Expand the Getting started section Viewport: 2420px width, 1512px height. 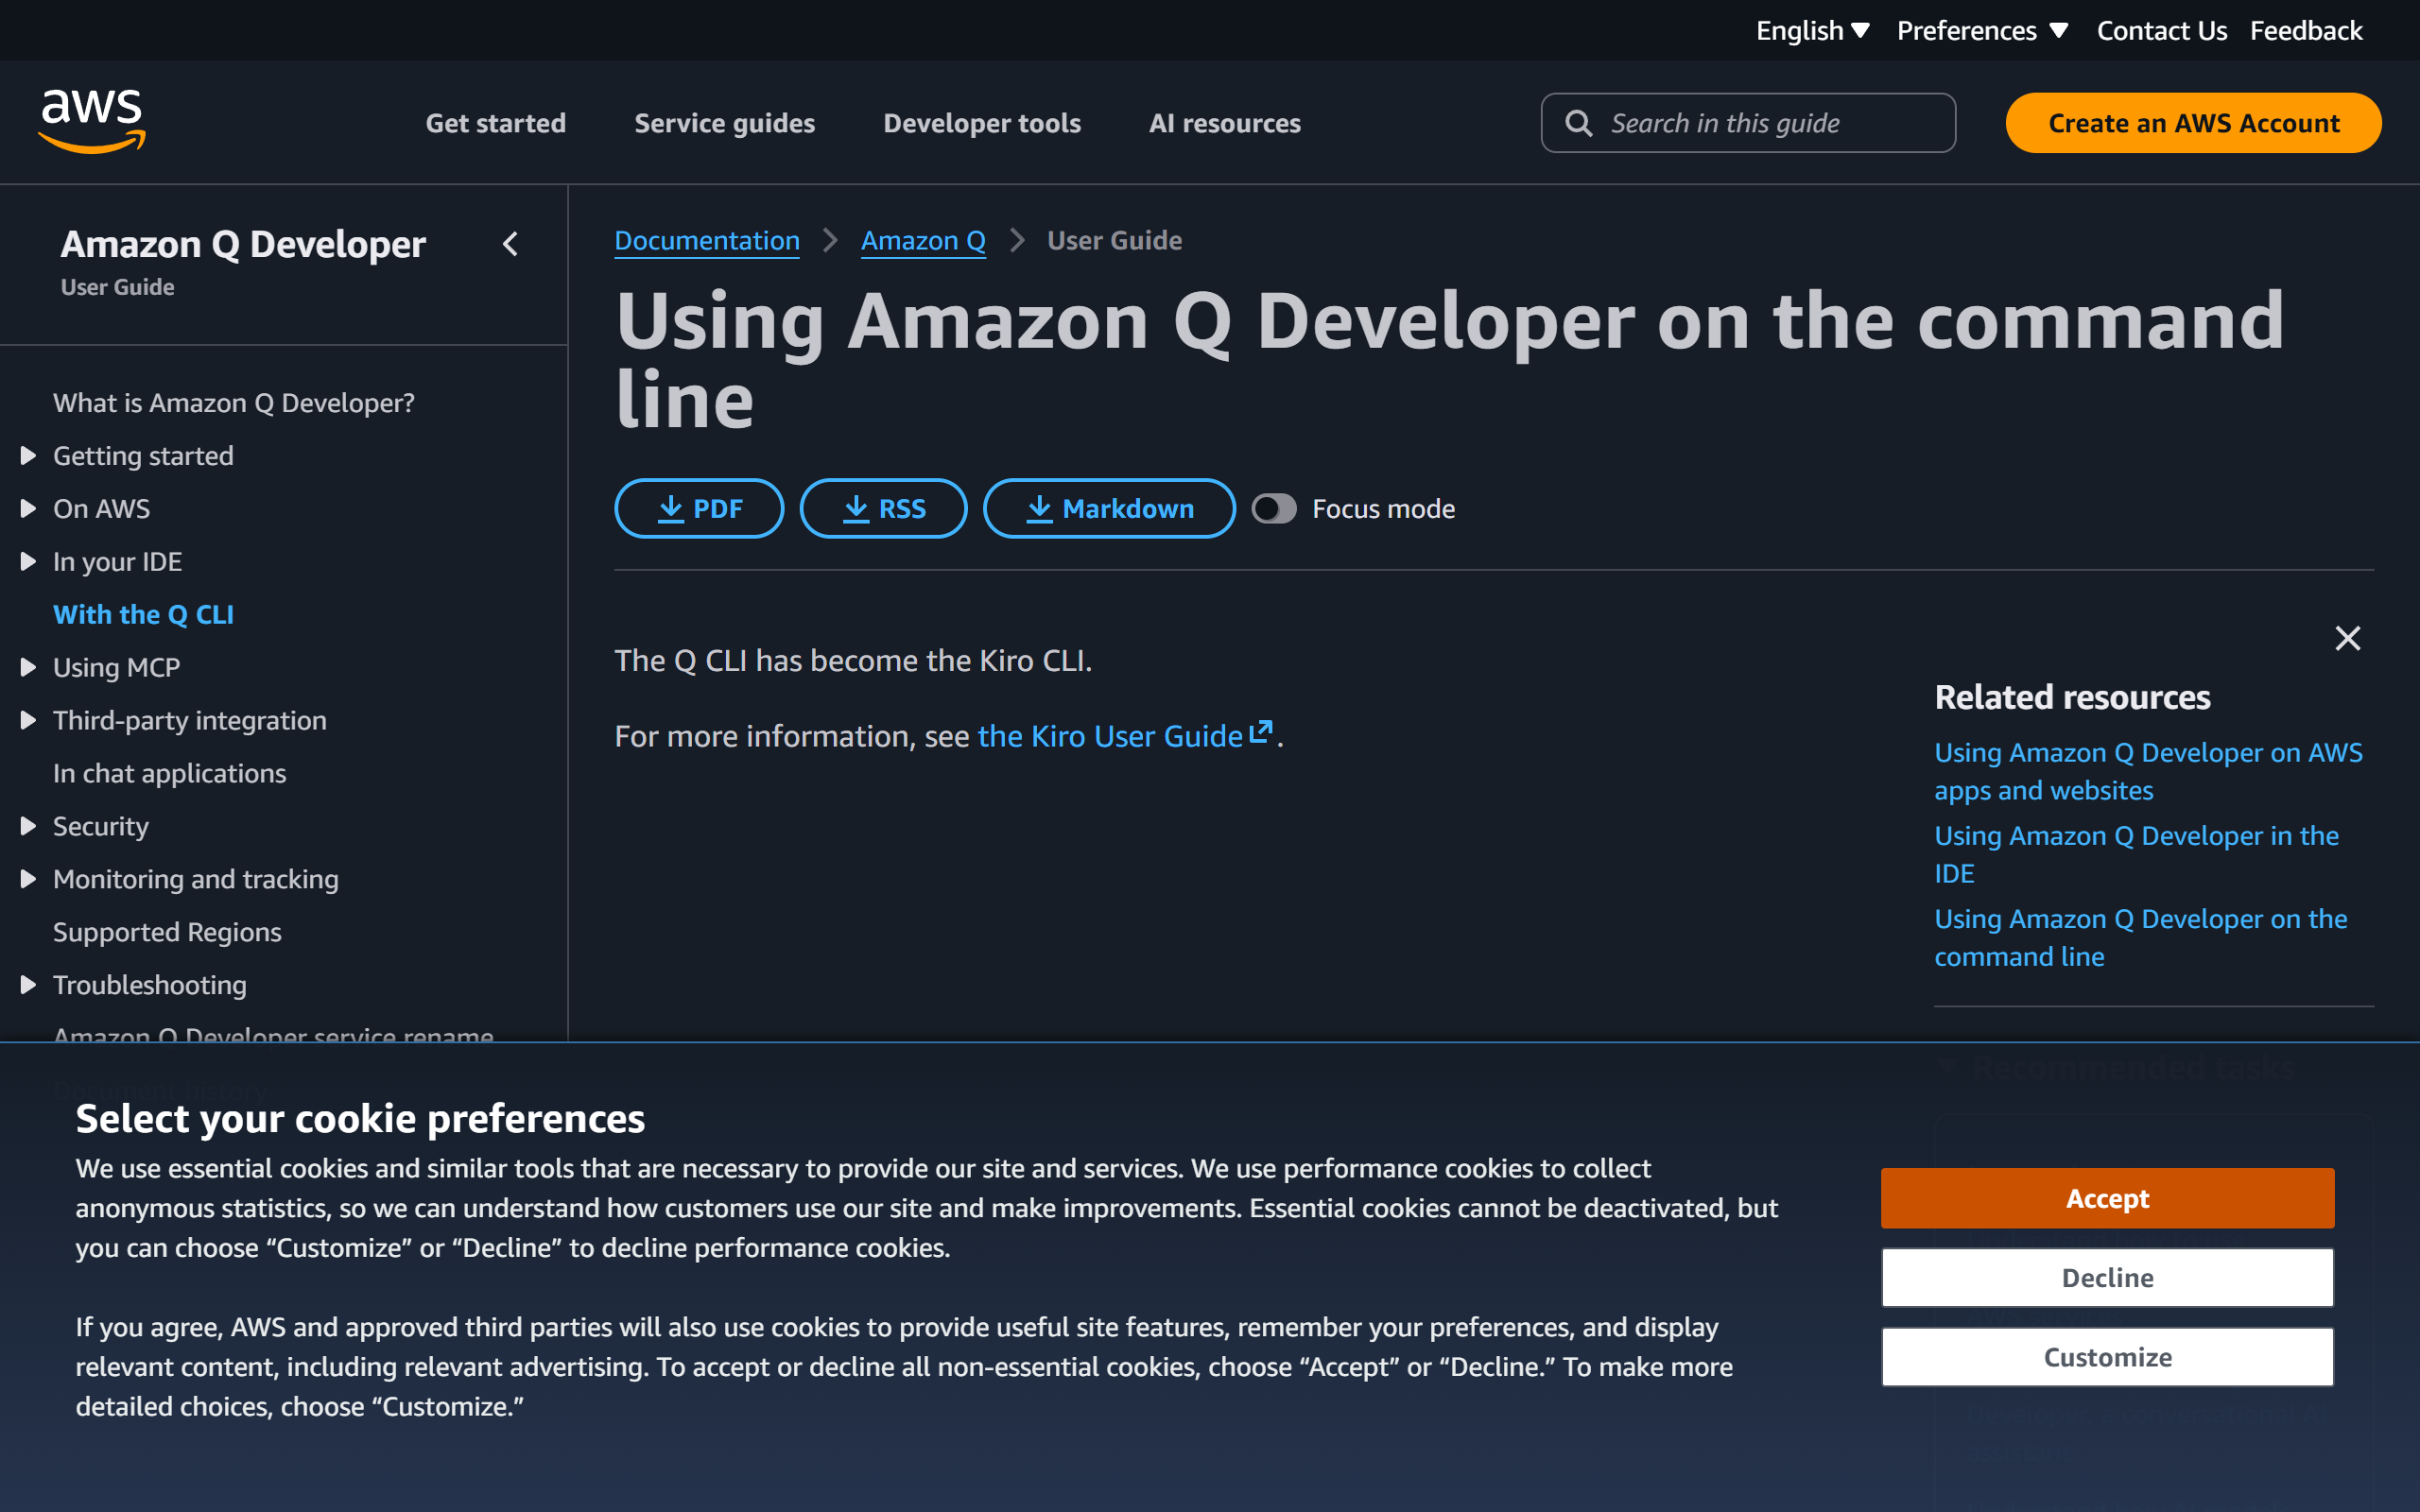pos(28,456)
